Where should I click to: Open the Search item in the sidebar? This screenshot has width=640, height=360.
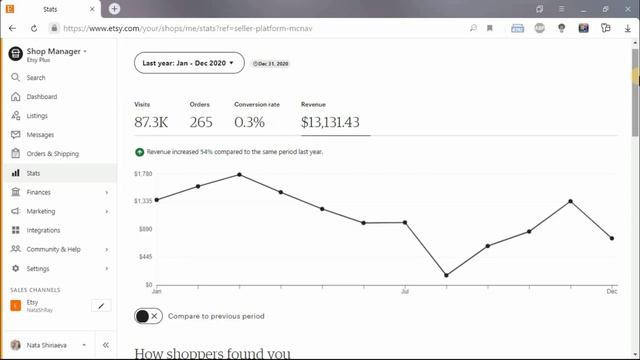pyautogui.click(x=60, y=78)
